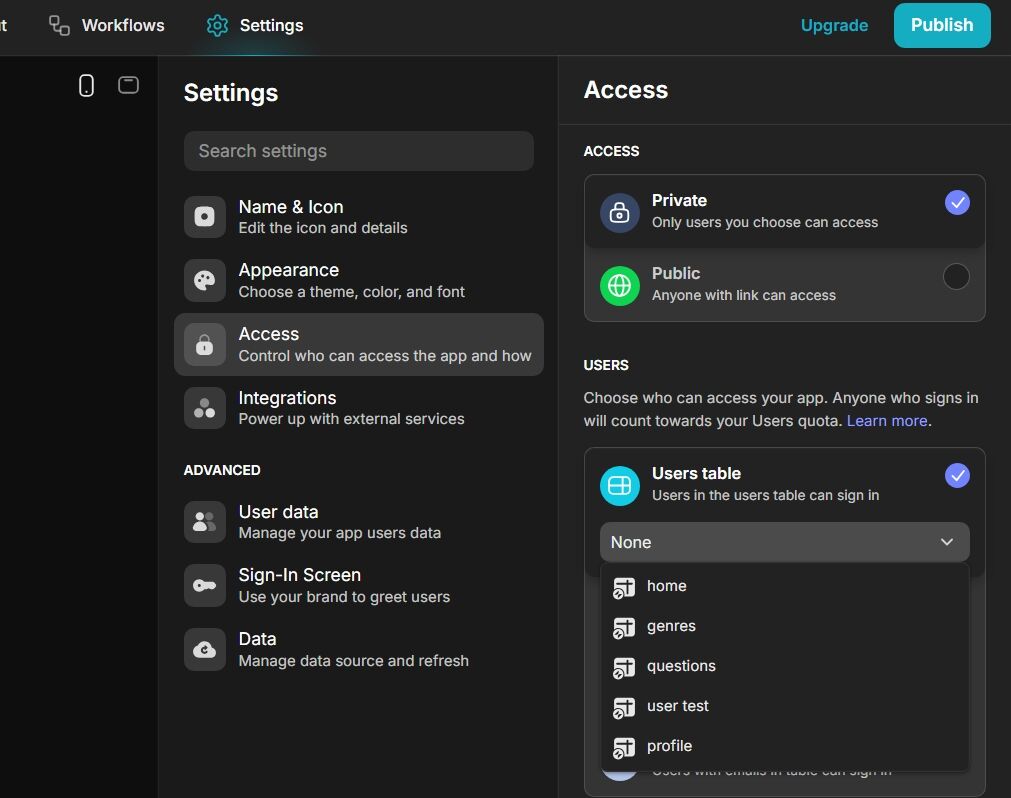Click the table icon beside home
Image resolution: width=1011 pixels, height=798 pixels.
tap(623, 587)
